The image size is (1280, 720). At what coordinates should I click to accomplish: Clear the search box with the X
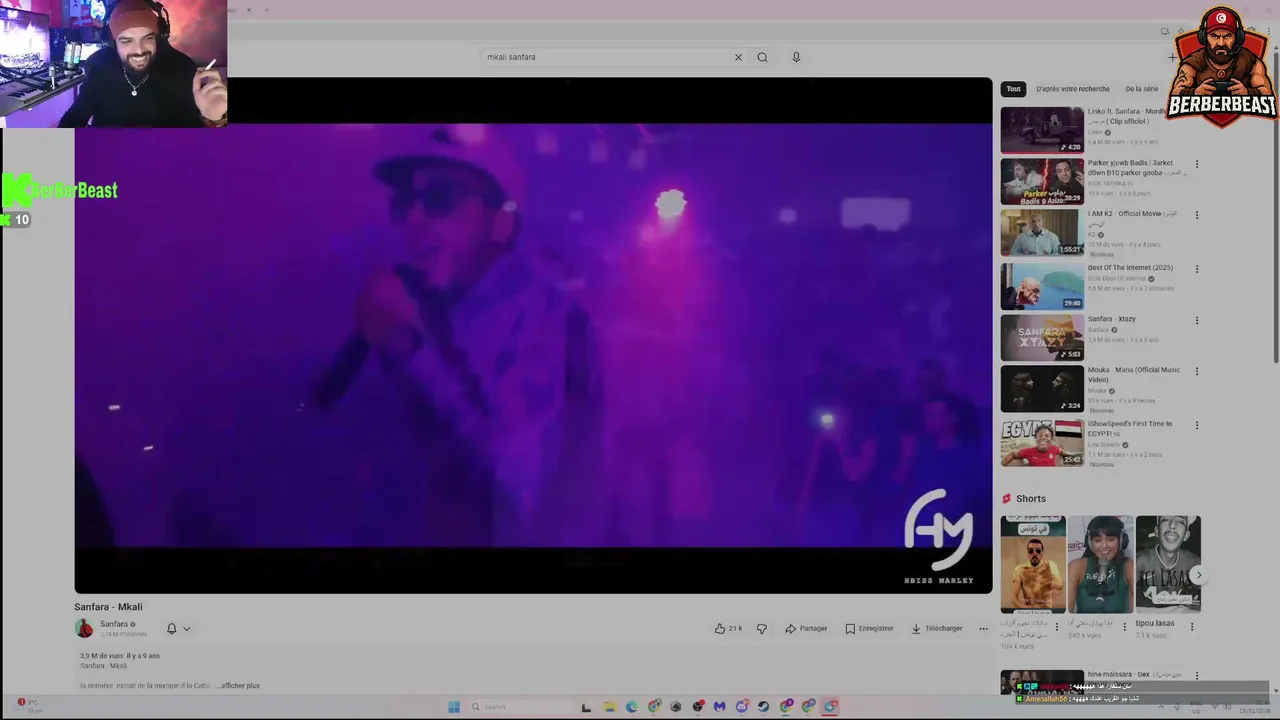738,57
